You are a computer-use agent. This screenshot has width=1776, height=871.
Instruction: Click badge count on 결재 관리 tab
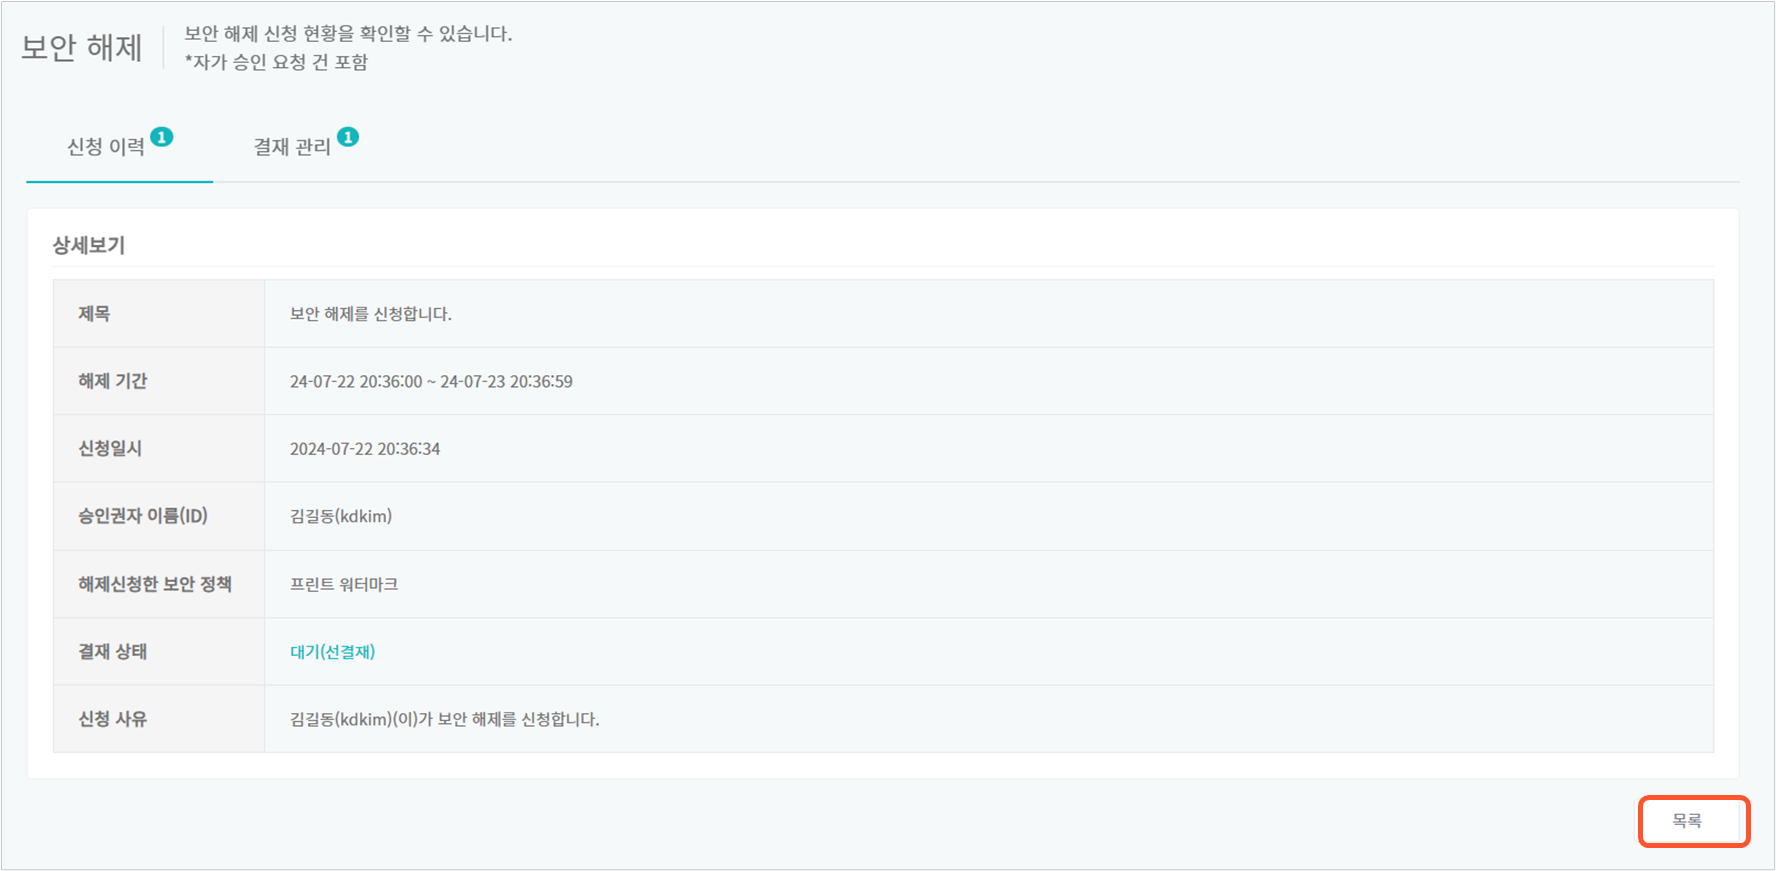click(x=348, y=137)
